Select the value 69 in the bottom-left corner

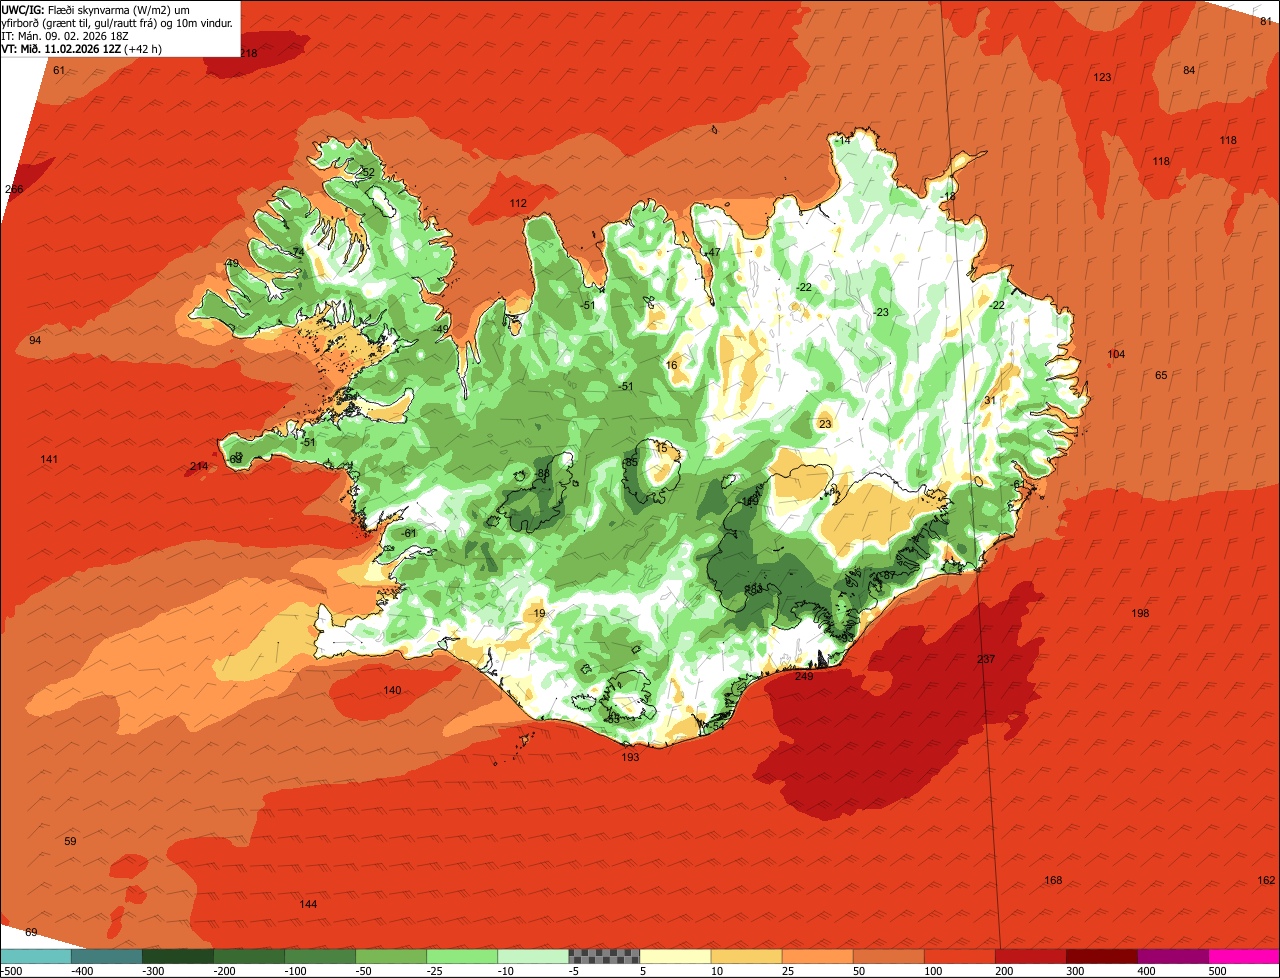click(31, 932)
